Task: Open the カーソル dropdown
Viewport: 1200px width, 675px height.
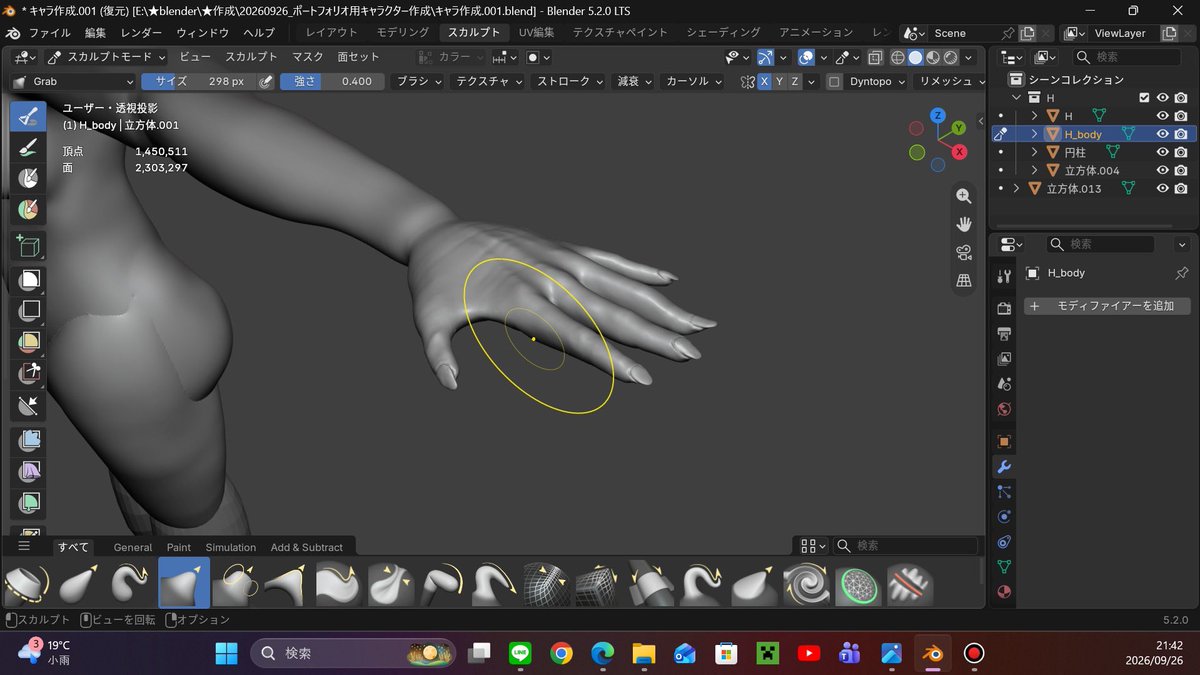Action: pos(694,82)
